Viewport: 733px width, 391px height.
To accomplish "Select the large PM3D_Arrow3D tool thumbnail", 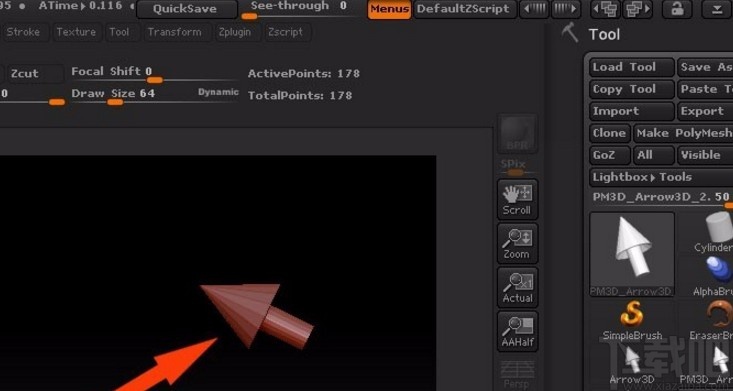I will click(632, 254).
